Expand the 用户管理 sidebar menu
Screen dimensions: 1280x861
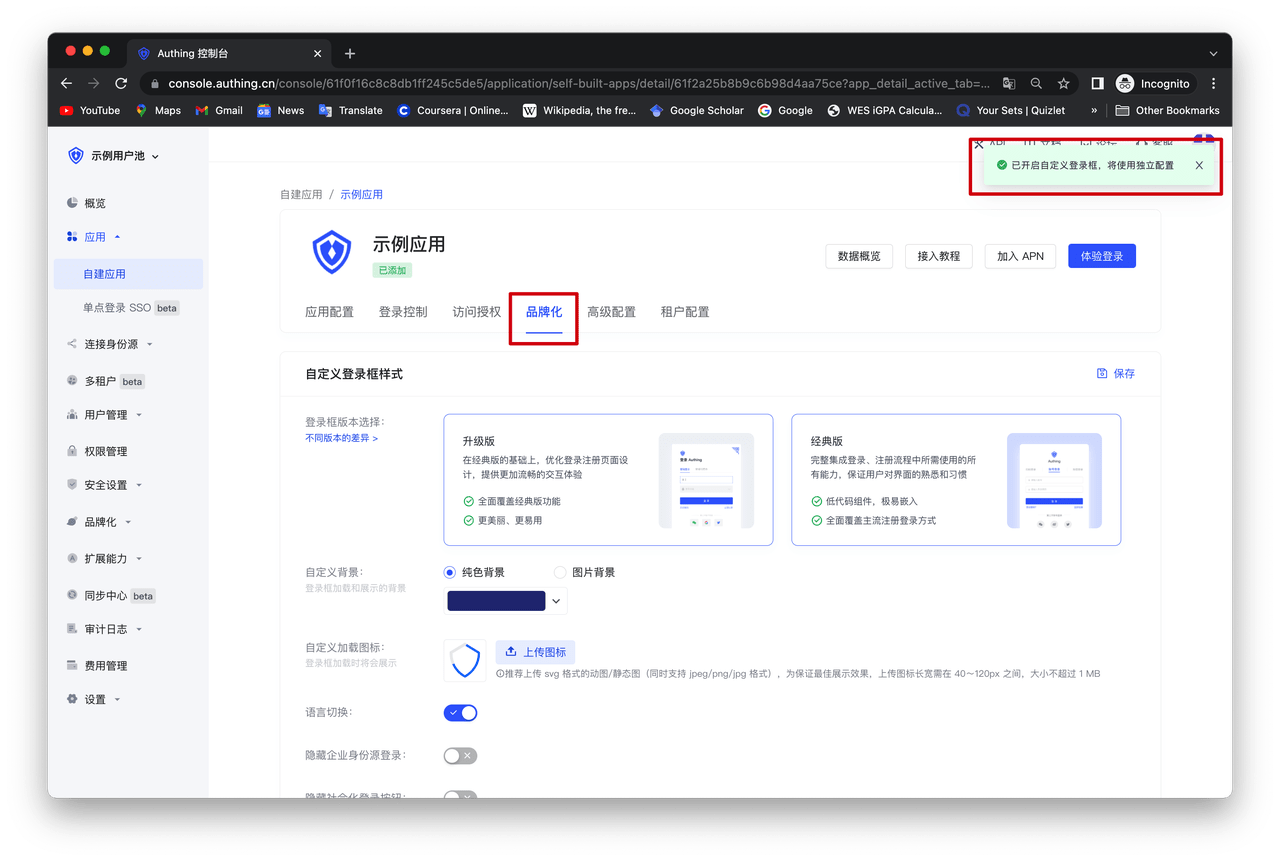click(105, 415)
